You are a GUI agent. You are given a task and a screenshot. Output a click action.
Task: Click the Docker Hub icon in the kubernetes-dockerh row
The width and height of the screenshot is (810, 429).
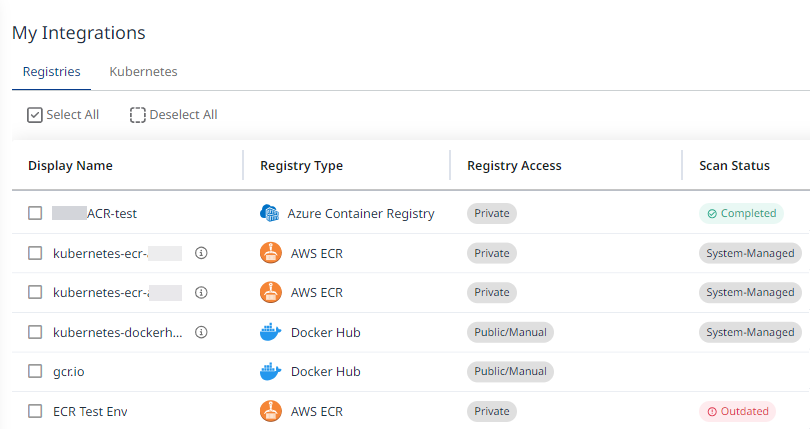click(270, 332)
